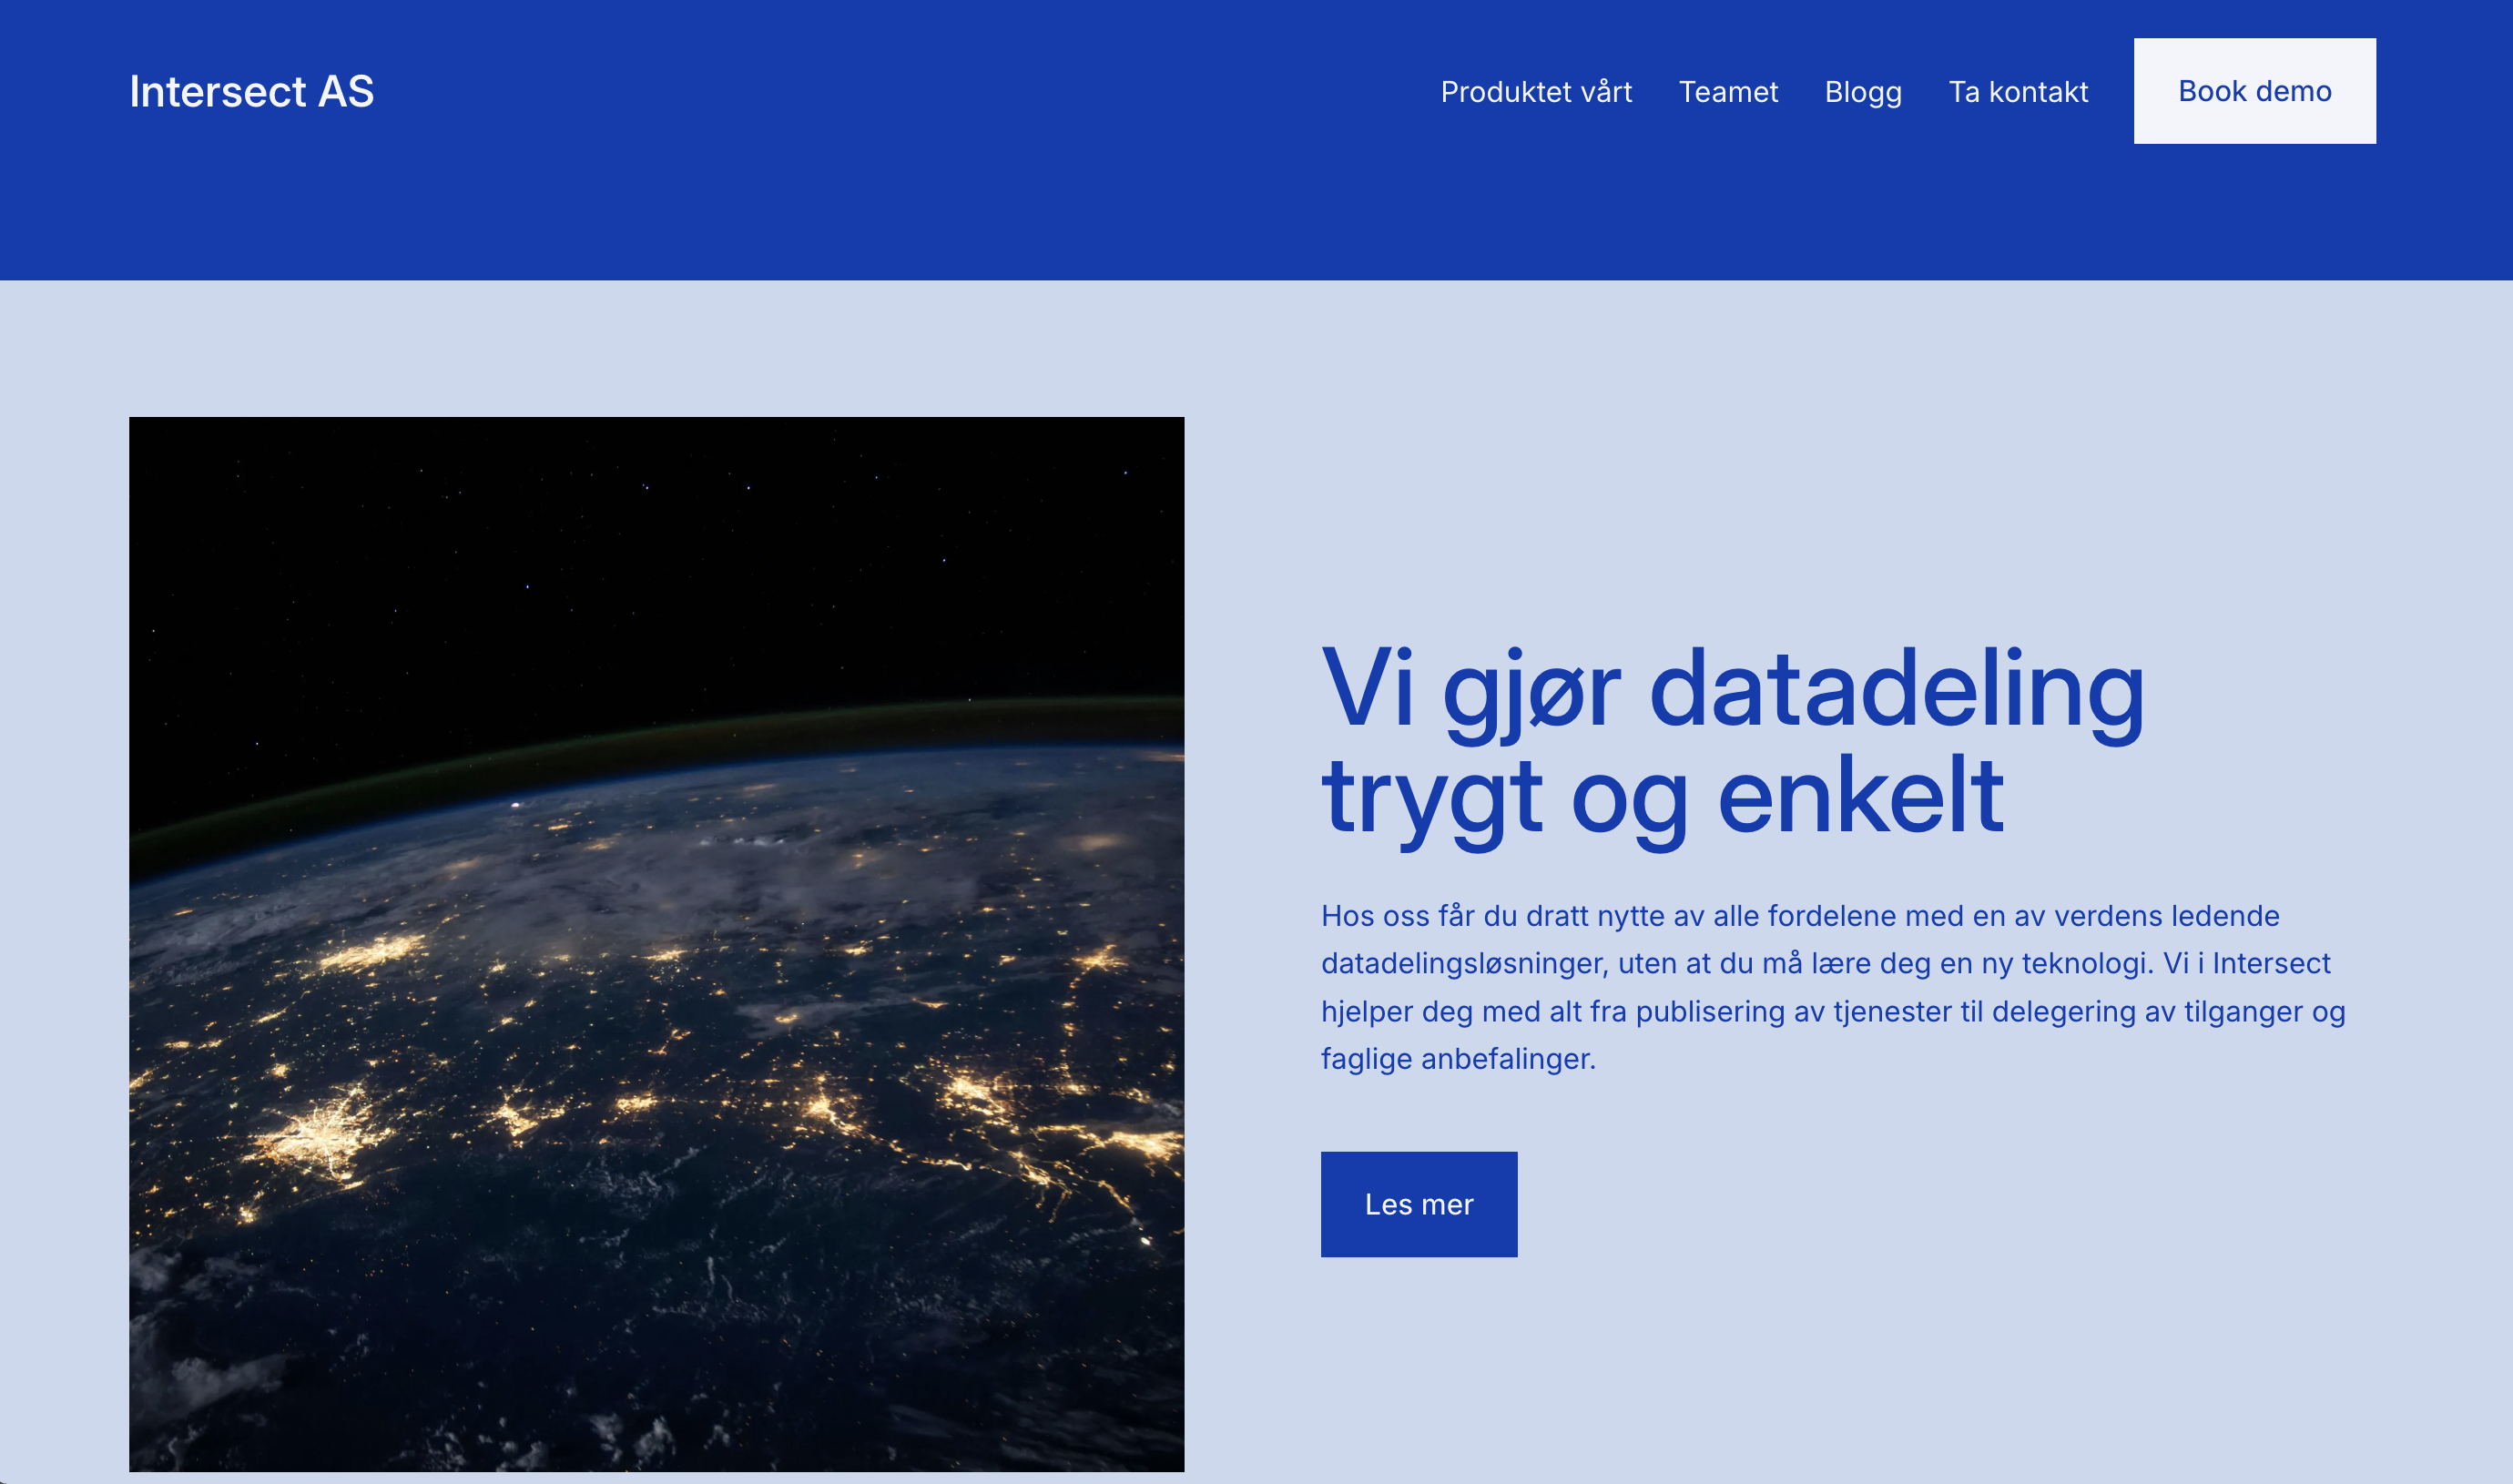The image size is (2513, 1484).
Task: Click the "Vi gjør datadeling" headline line
Action: pos(1733,690)
